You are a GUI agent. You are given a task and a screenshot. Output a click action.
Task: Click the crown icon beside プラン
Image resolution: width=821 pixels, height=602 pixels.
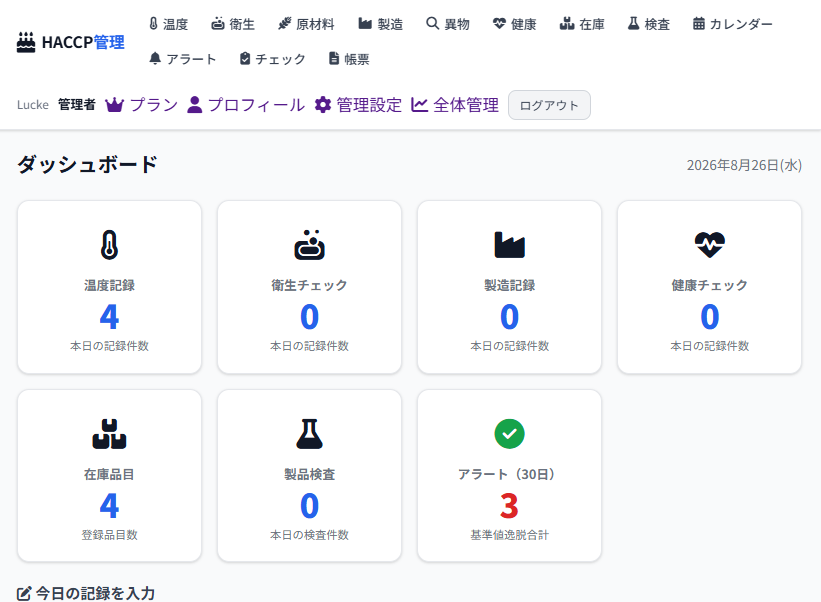114,105
